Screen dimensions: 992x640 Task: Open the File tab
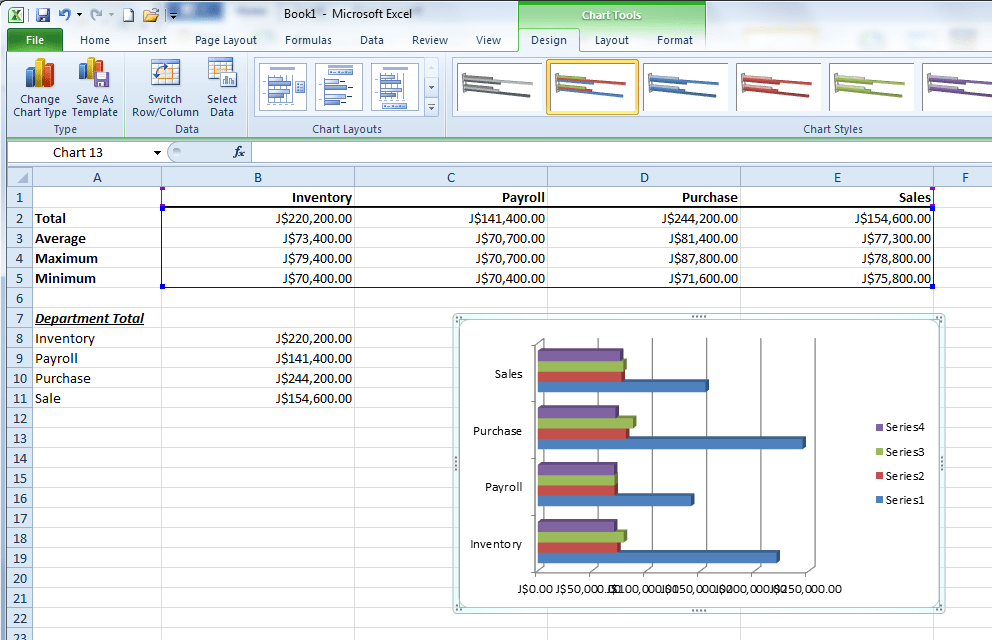(x=34, y=40)
